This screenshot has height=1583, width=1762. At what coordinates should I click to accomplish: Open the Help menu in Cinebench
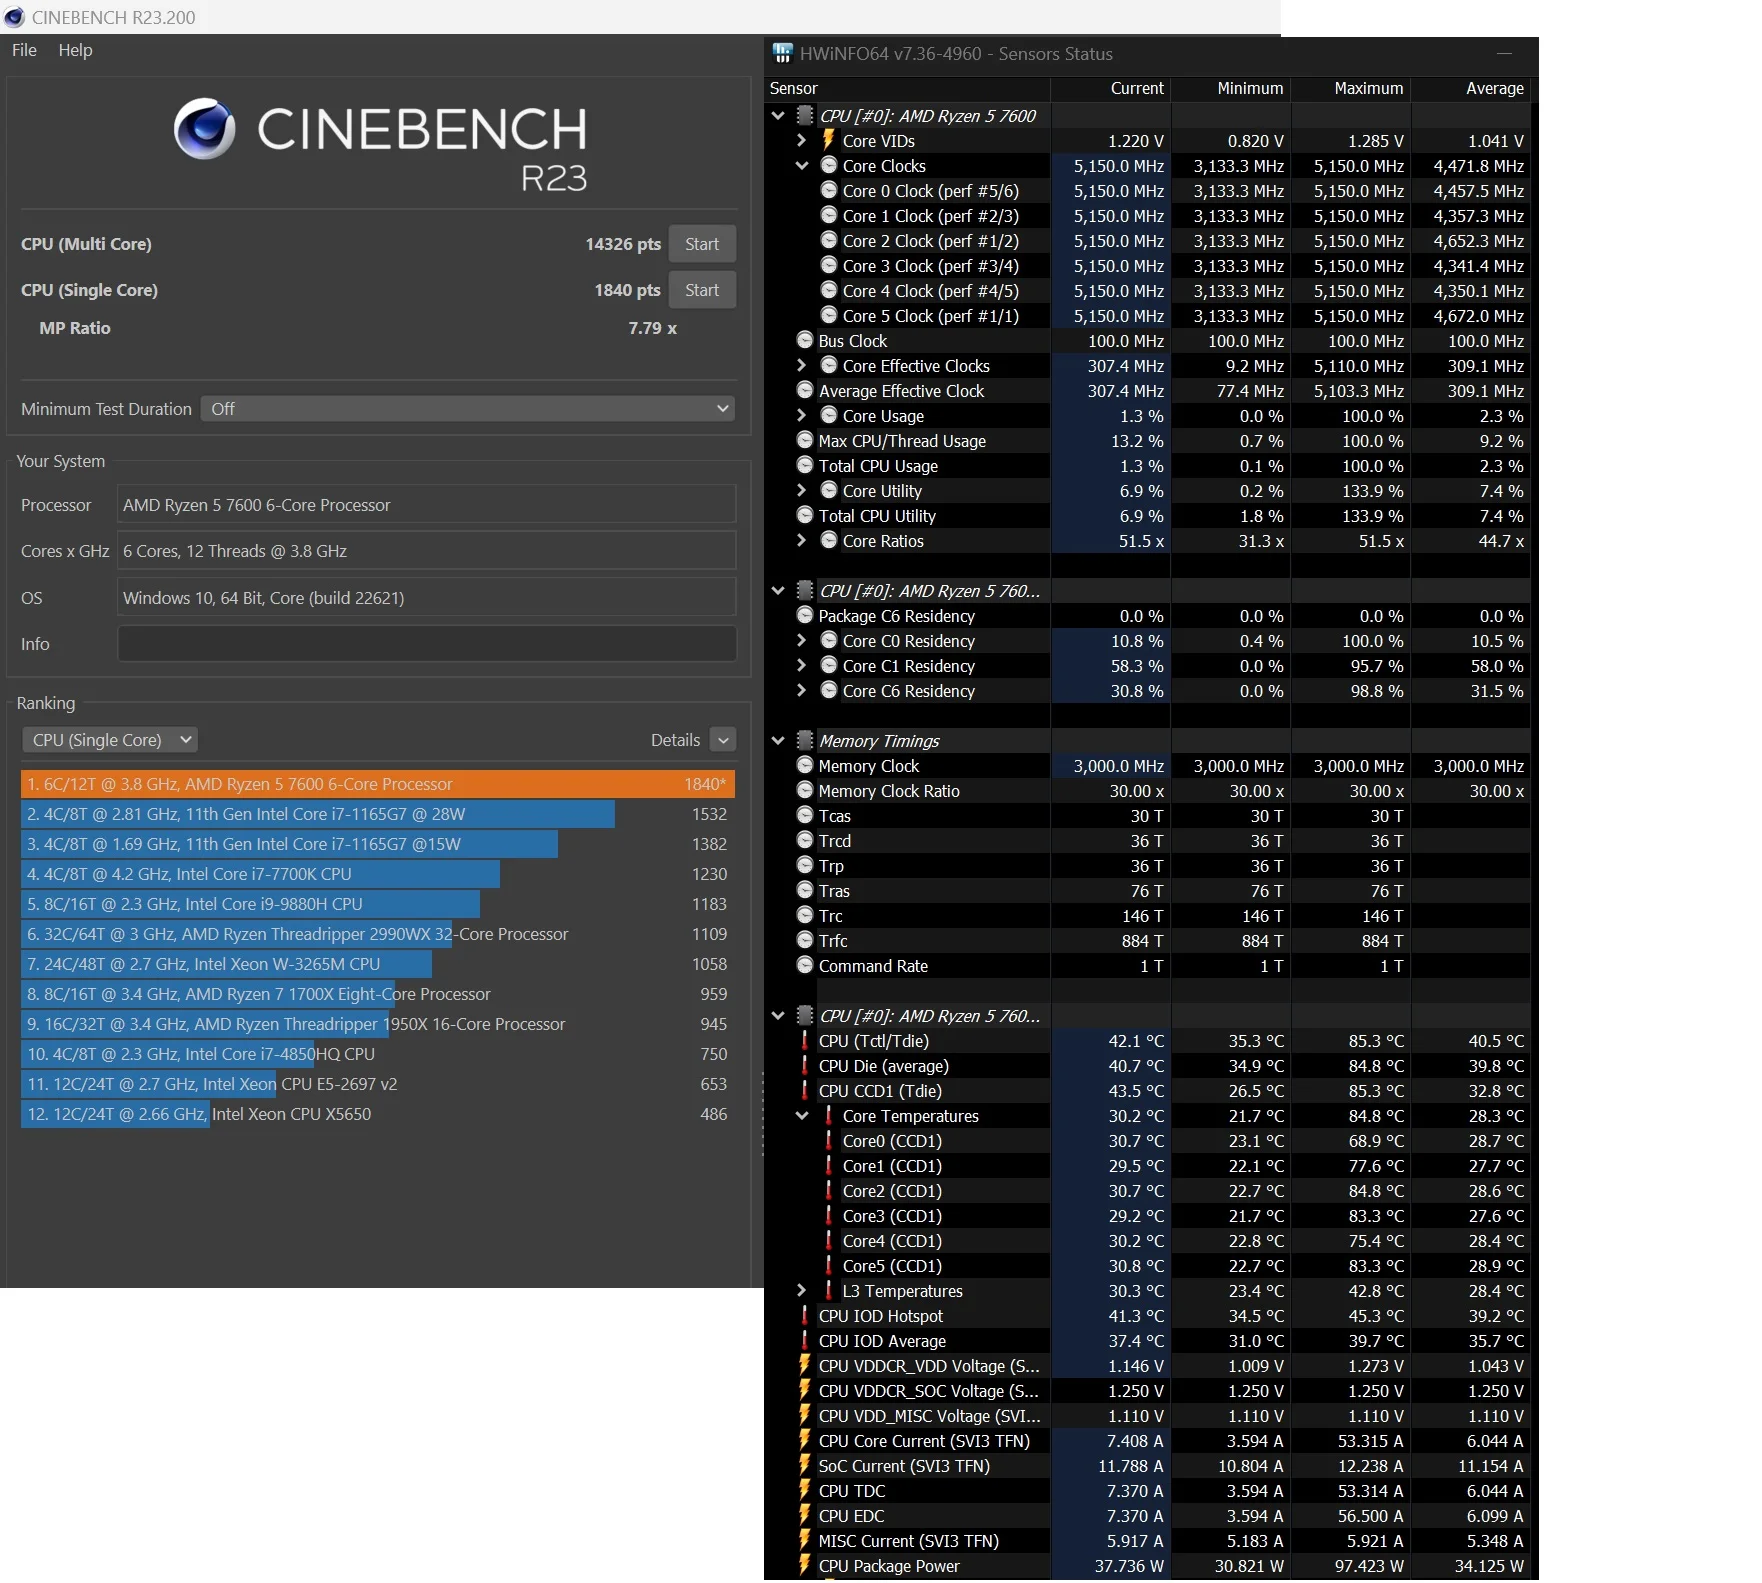coord(75,50)
